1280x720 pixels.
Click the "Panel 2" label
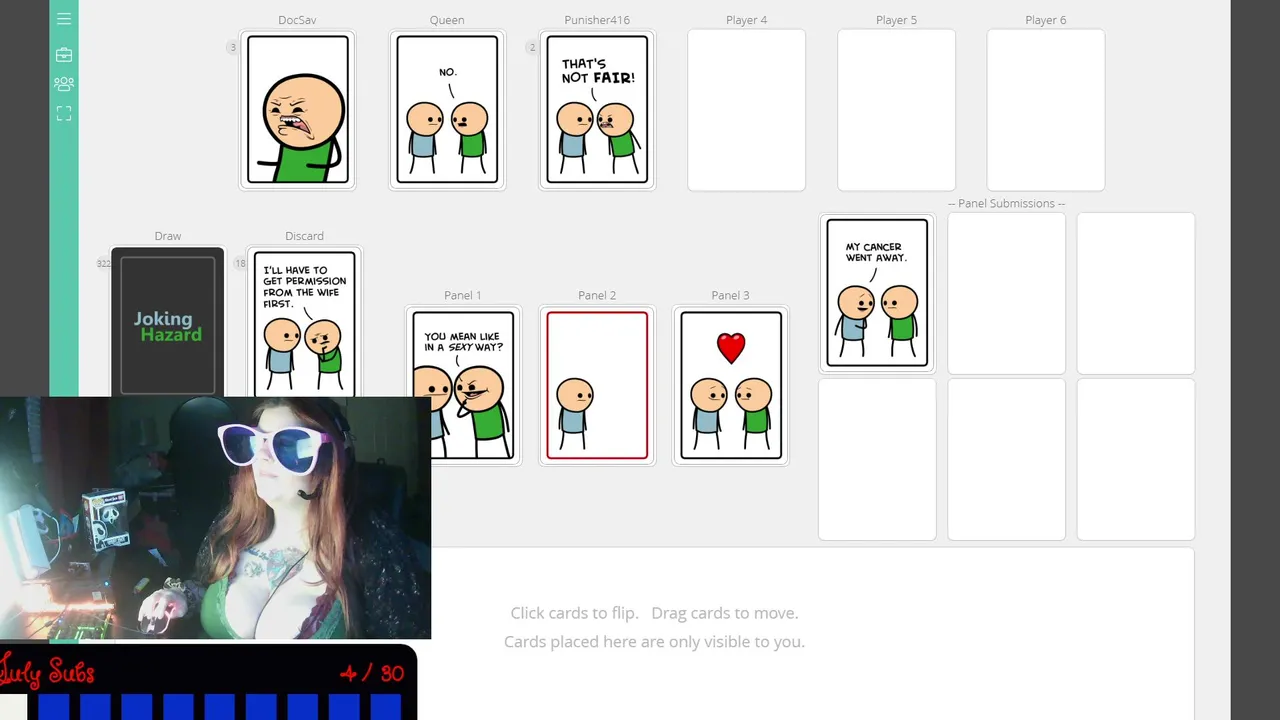(x=597, y=295)
